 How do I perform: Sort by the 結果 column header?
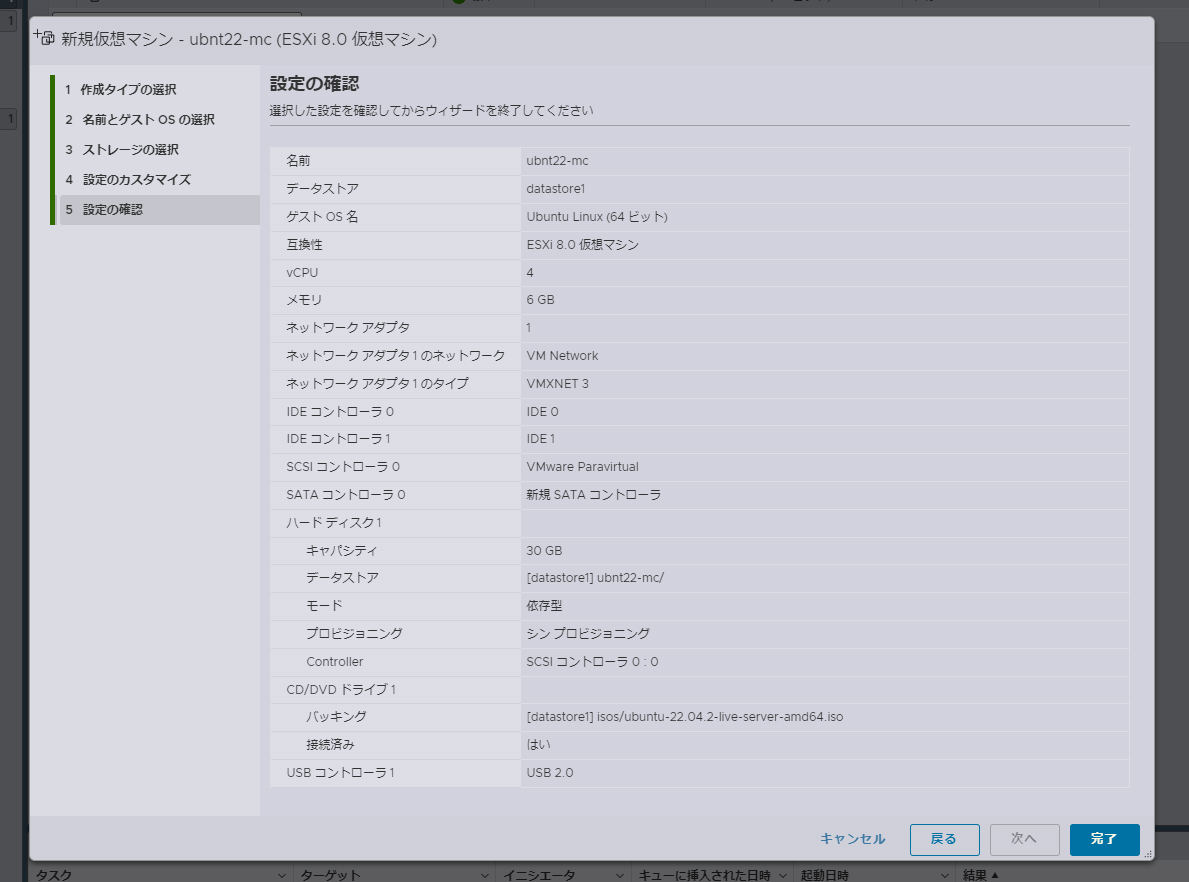(x=980, y=875)
